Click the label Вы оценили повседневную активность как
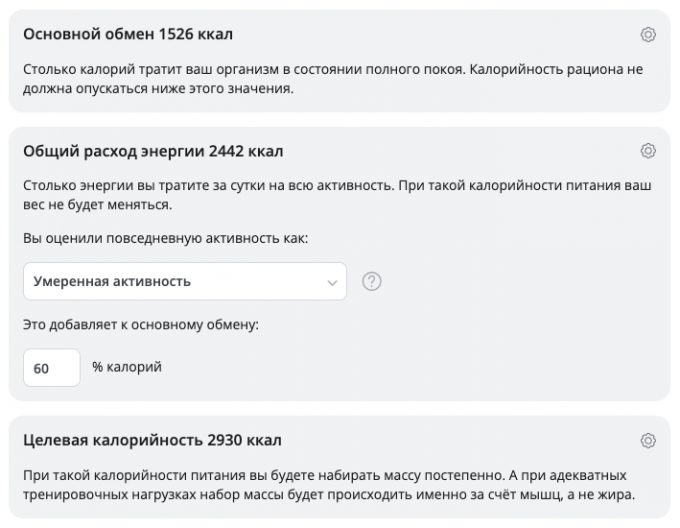680x528 pixels. 165,239
